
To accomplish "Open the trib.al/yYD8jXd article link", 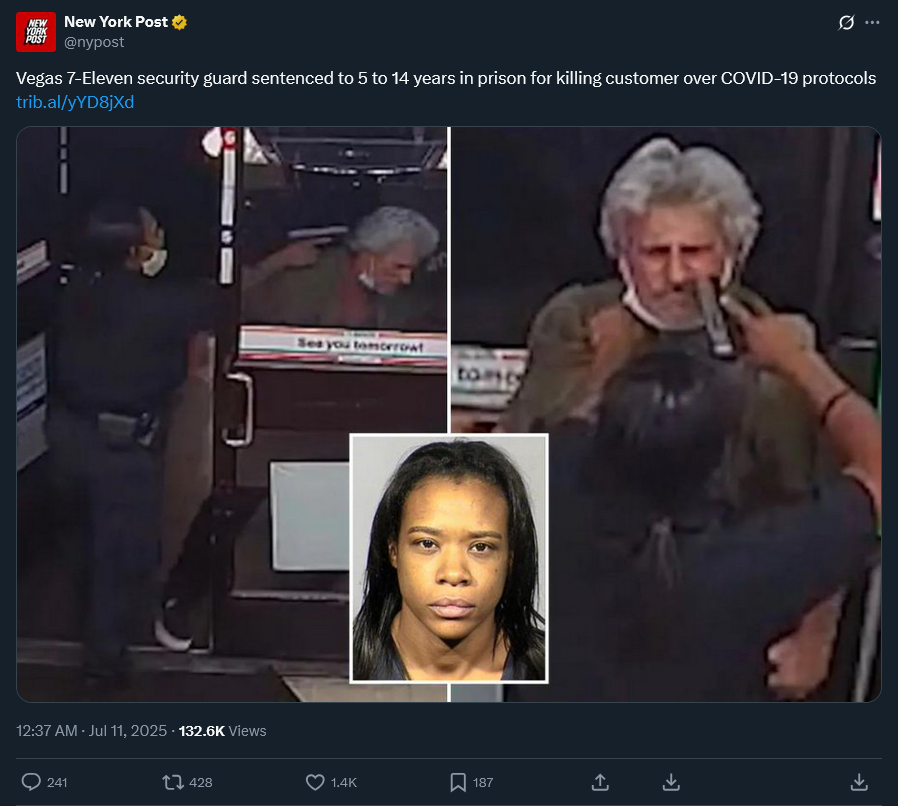I will [75, 102].
